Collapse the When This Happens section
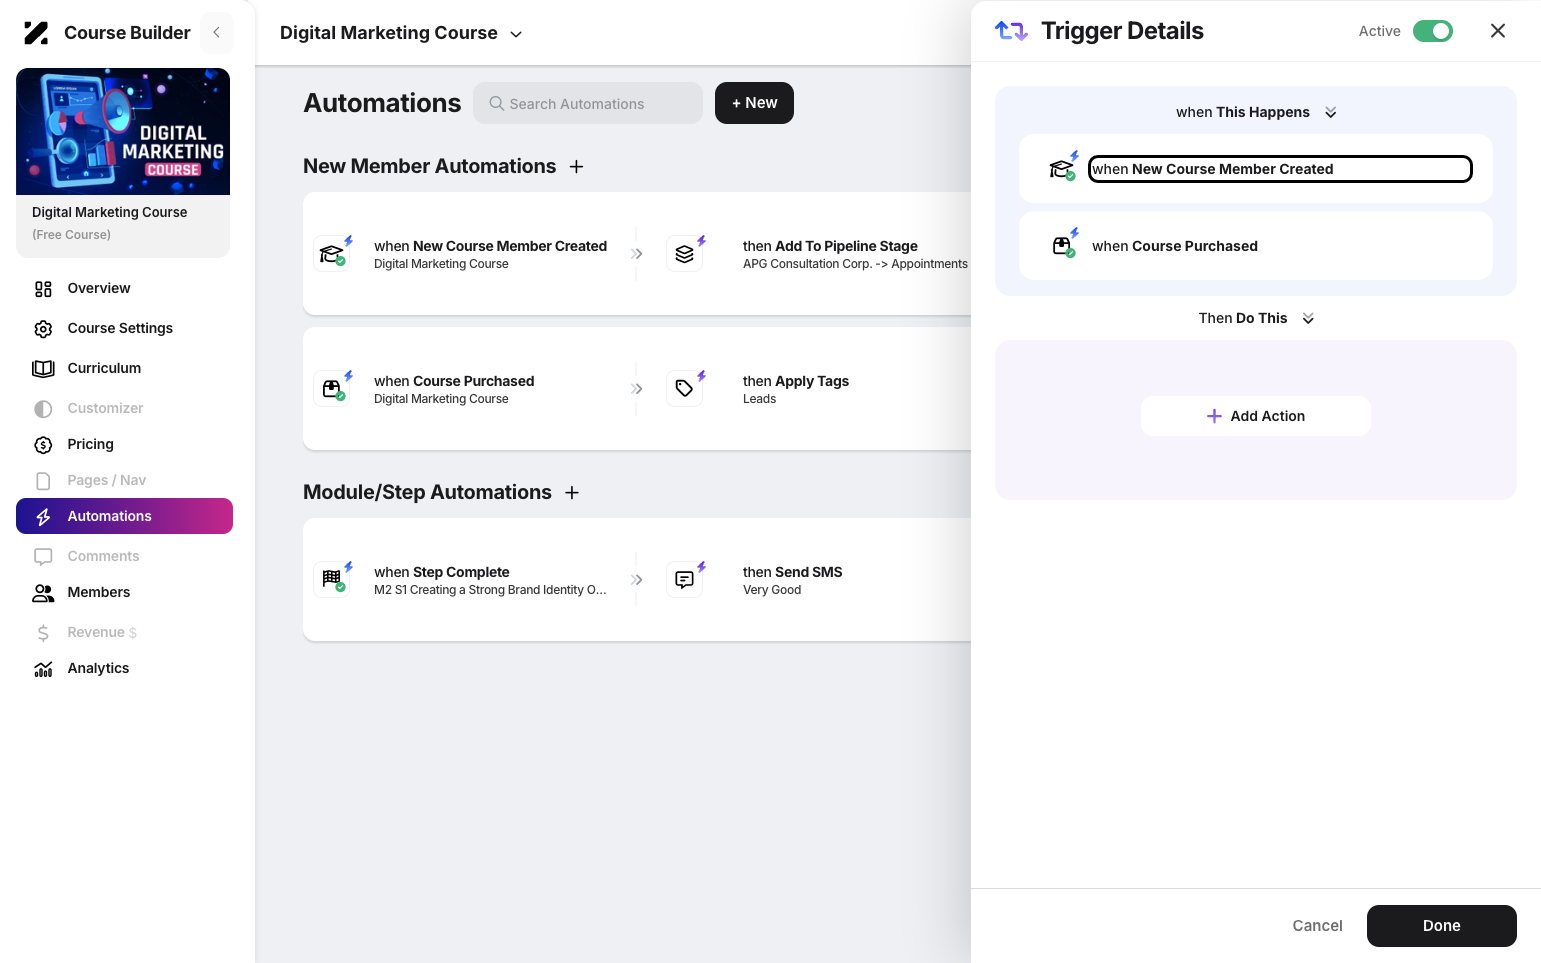This screenshot has width=1541, height=963. pyautogui.click(x=1331, y=112)
